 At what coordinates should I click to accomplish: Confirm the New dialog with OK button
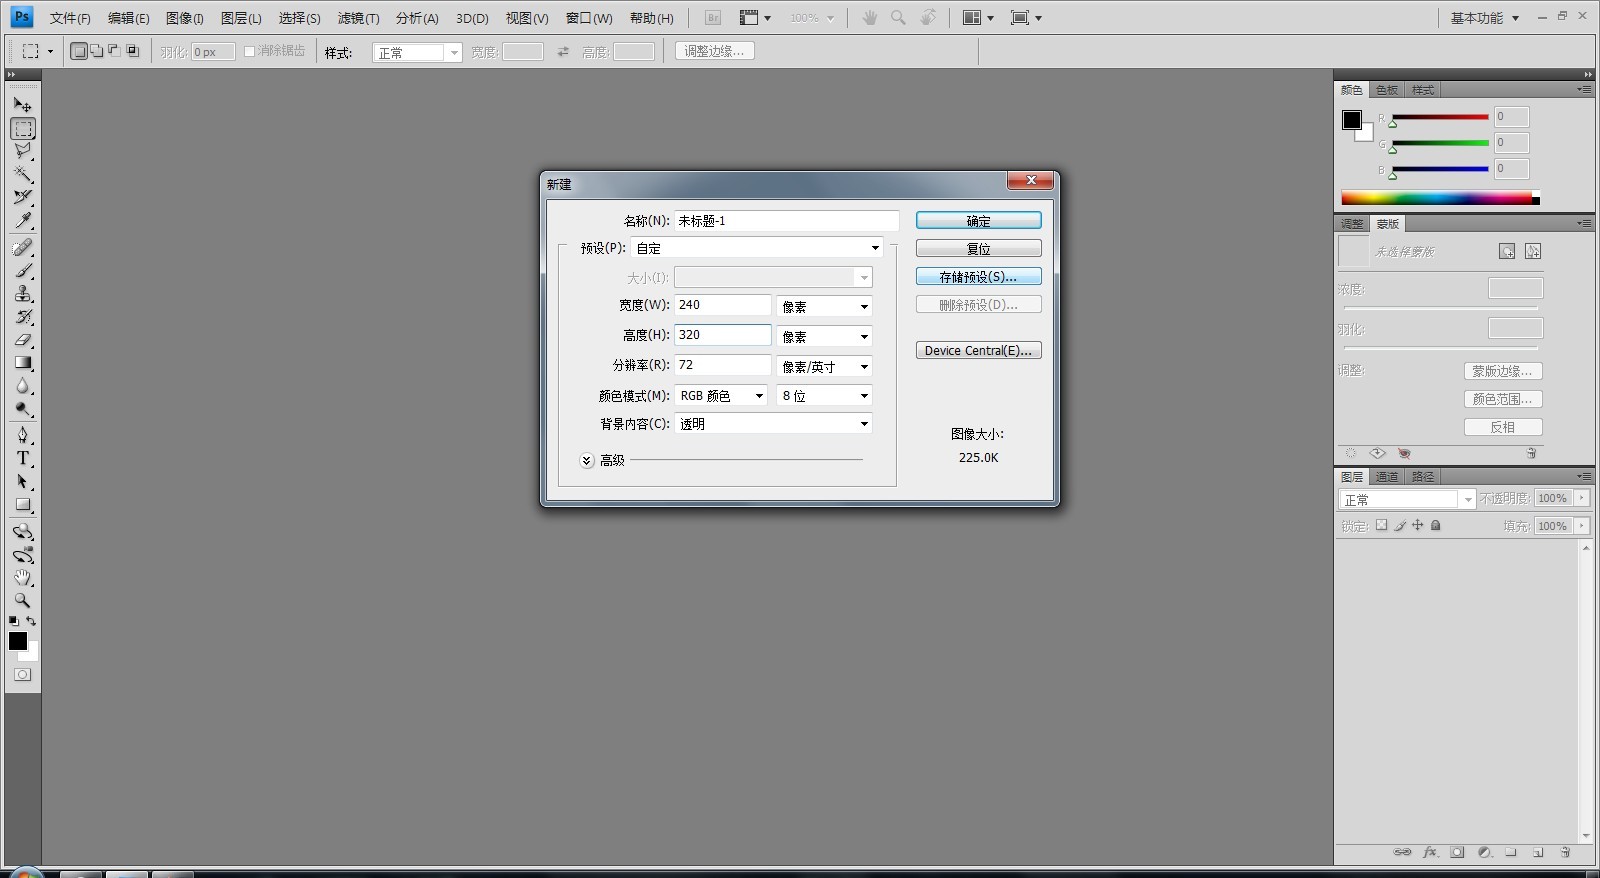tap(978, 221)
